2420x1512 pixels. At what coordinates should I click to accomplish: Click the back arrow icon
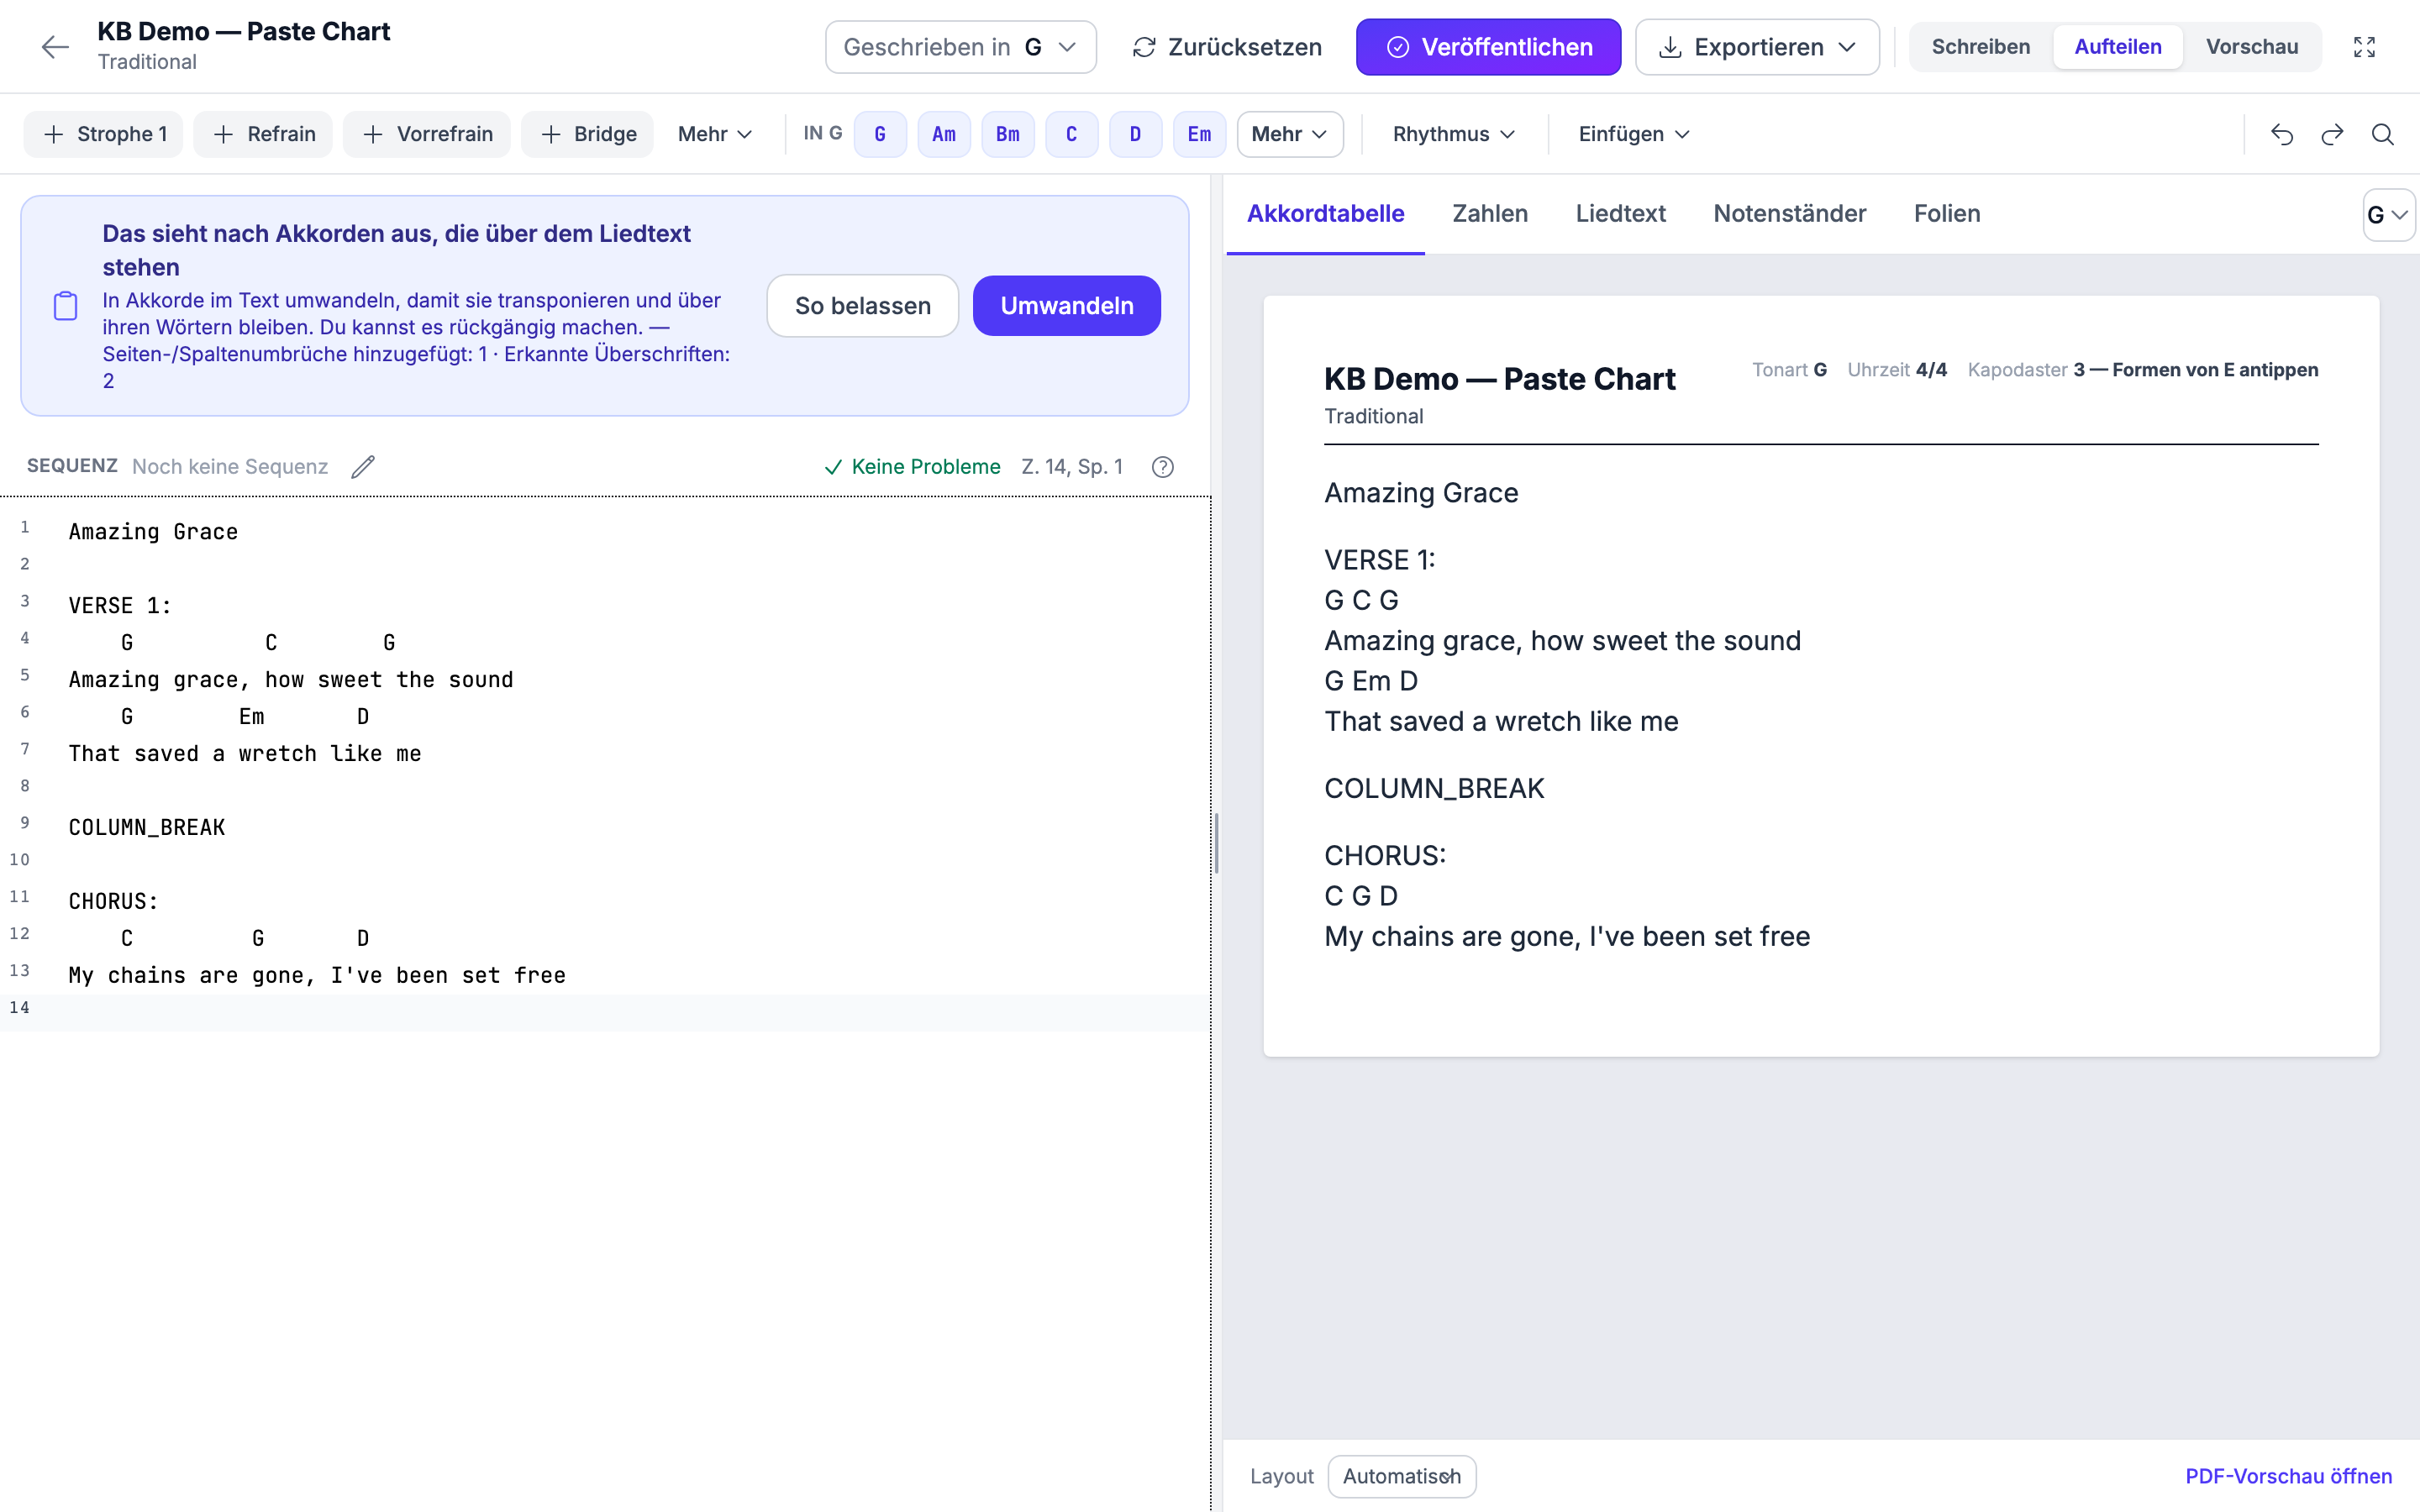[55, 47]
